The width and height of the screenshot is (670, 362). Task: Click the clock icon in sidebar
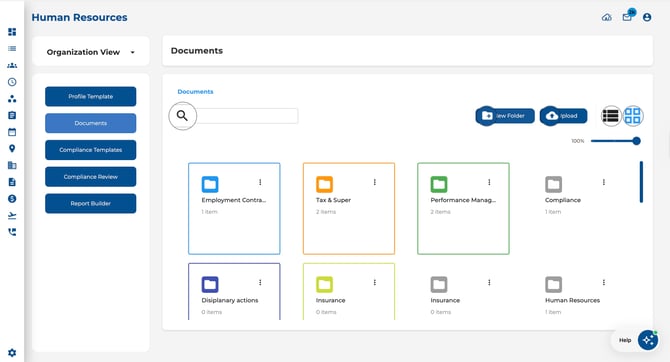point(12,82)
